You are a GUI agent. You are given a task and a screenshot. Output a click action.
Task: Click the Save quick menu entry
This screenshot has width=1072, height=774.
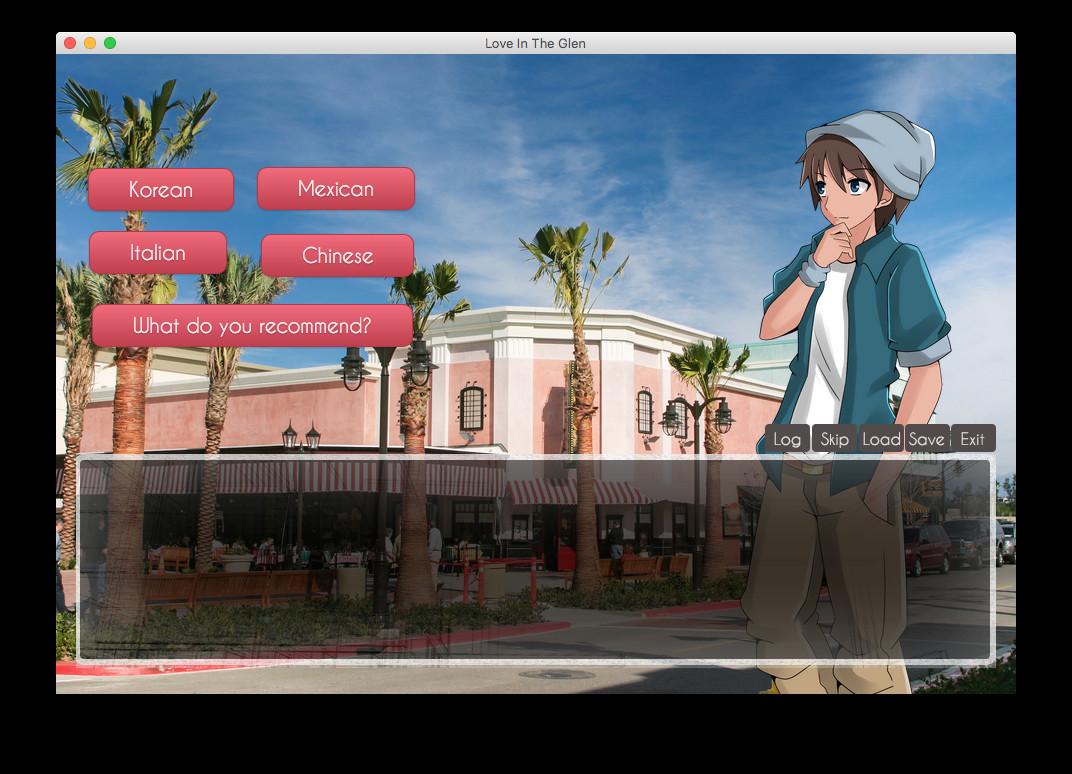925,438
